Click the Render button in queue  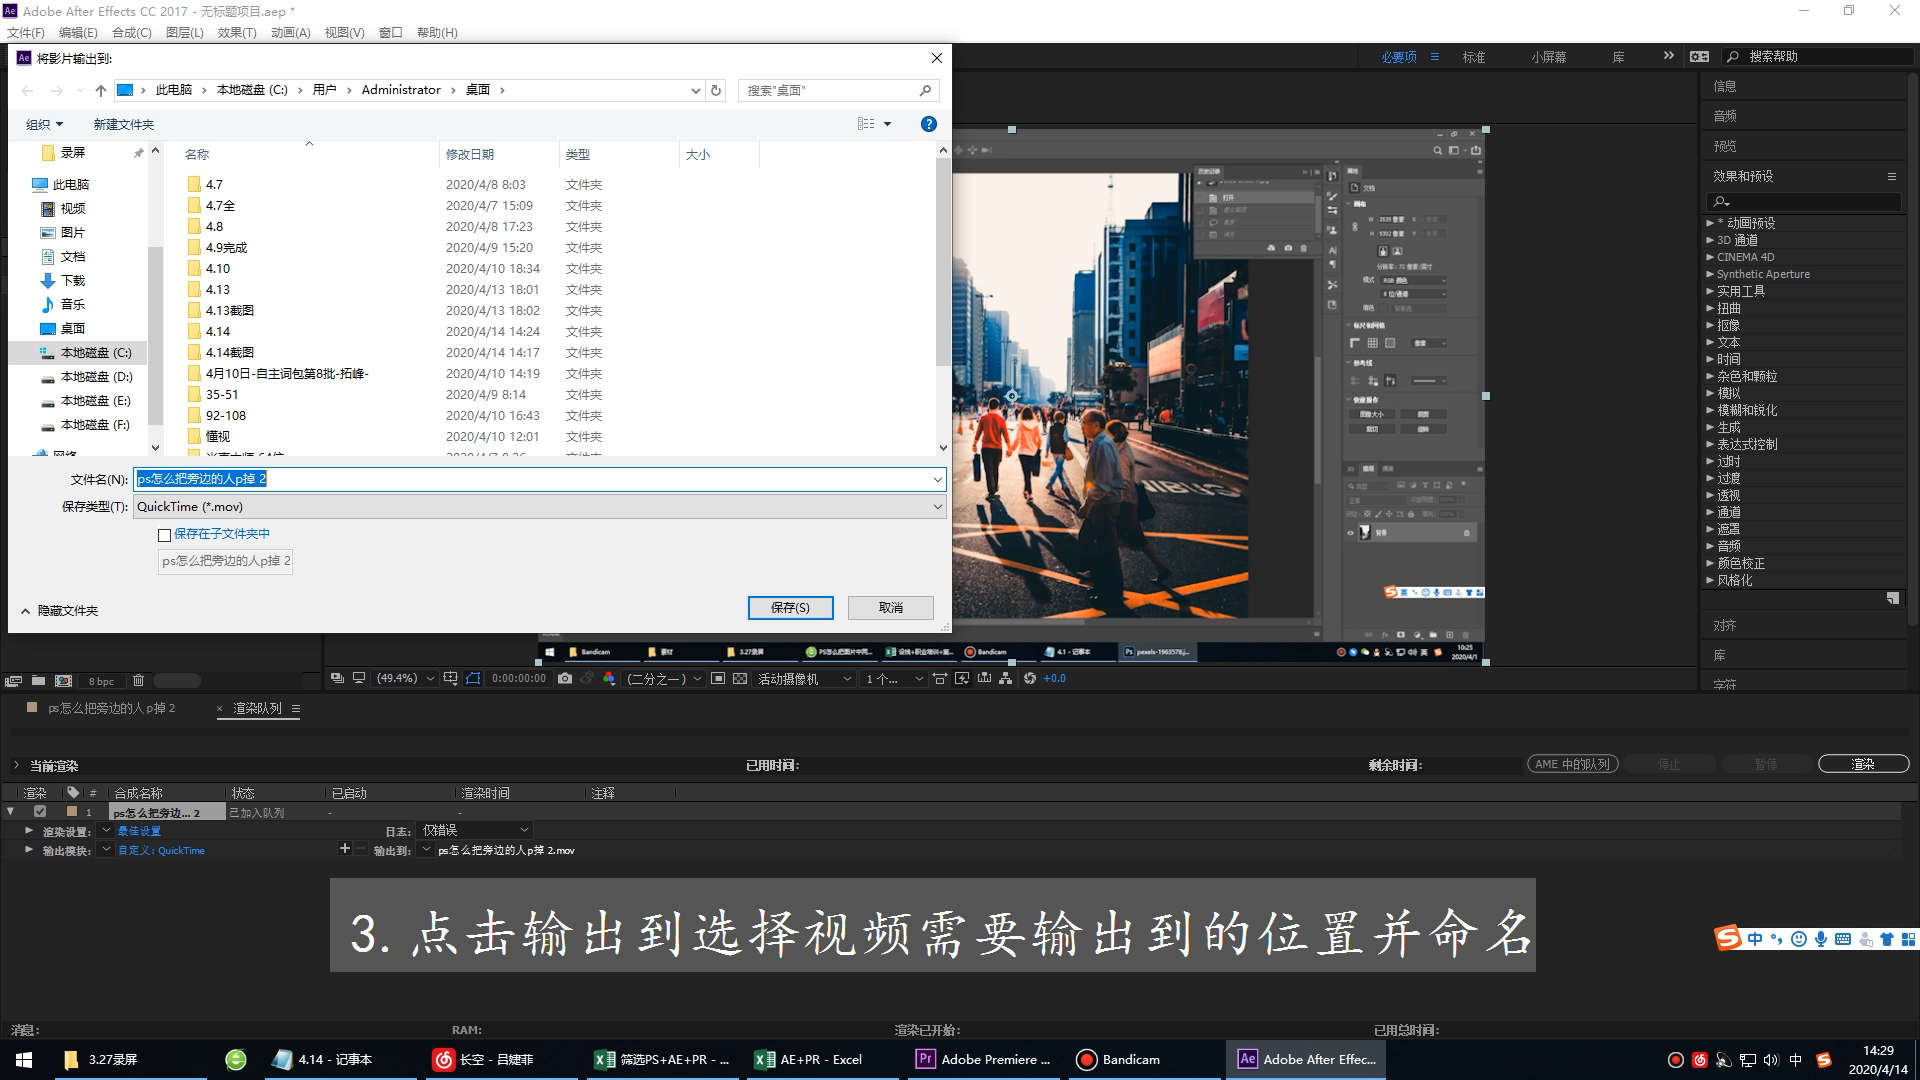click(x=1863, y=764)
